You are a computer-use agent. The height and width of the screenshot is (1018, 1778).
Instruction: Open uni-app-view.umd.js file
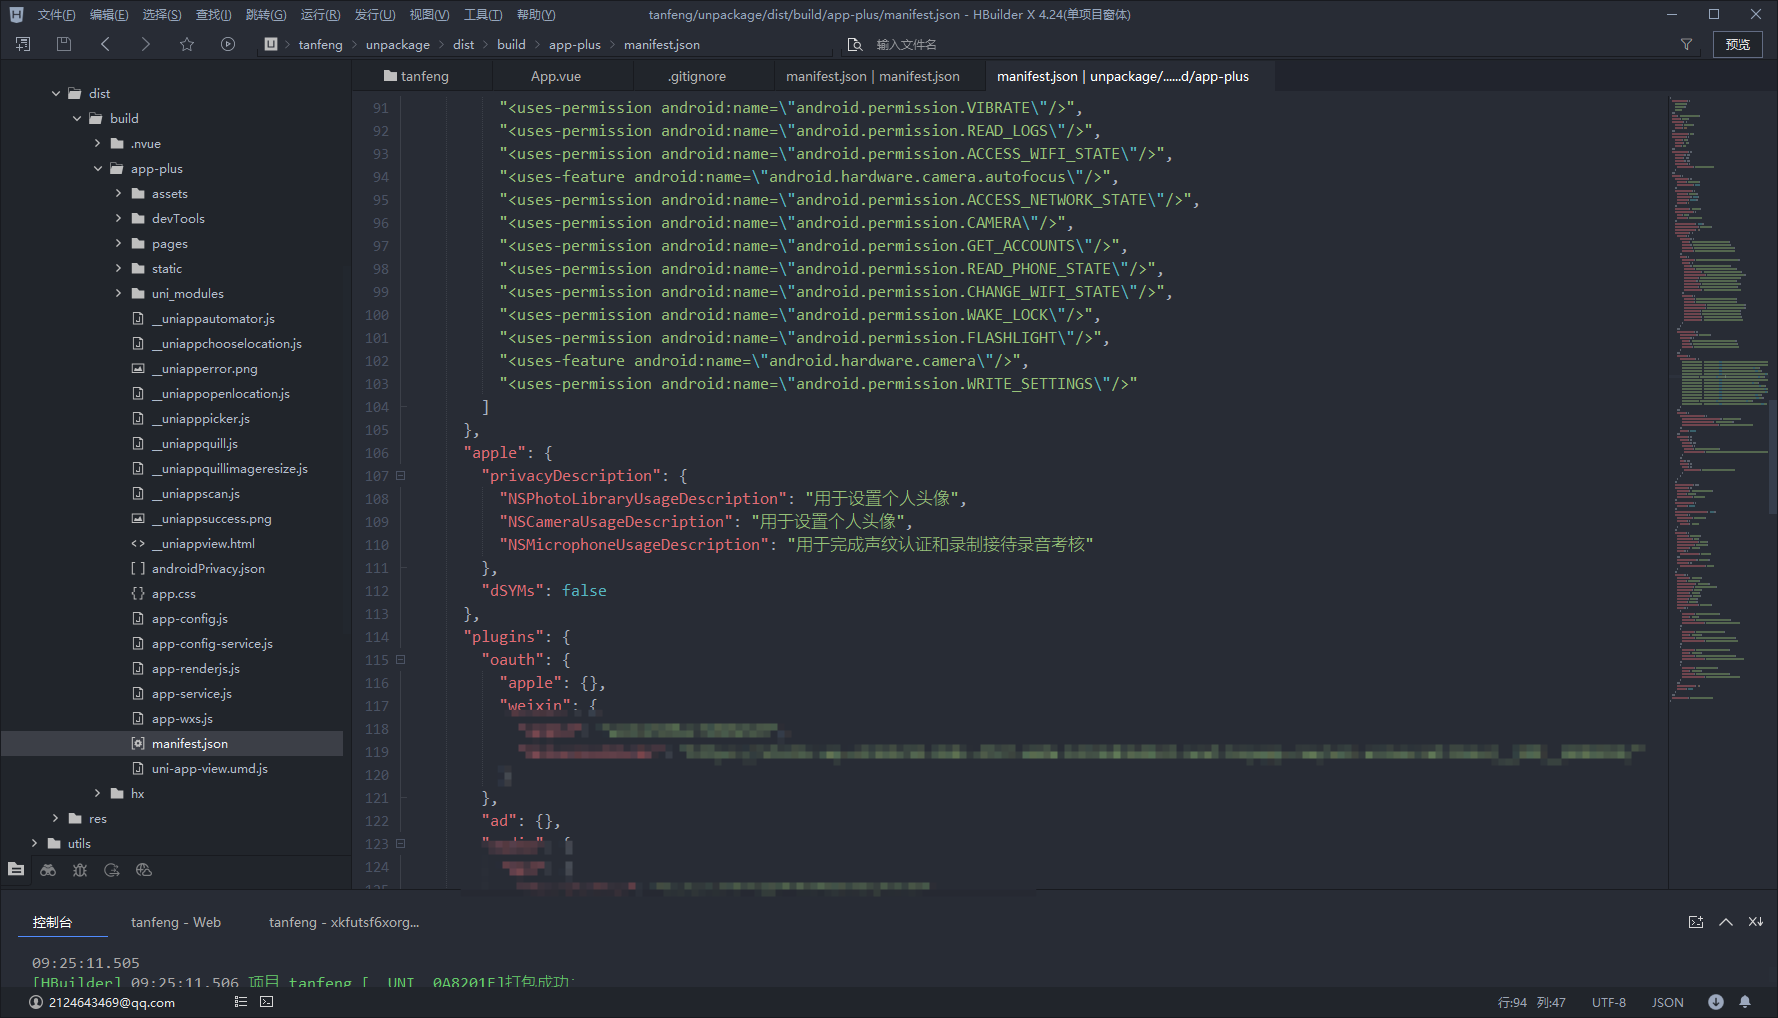210,768
